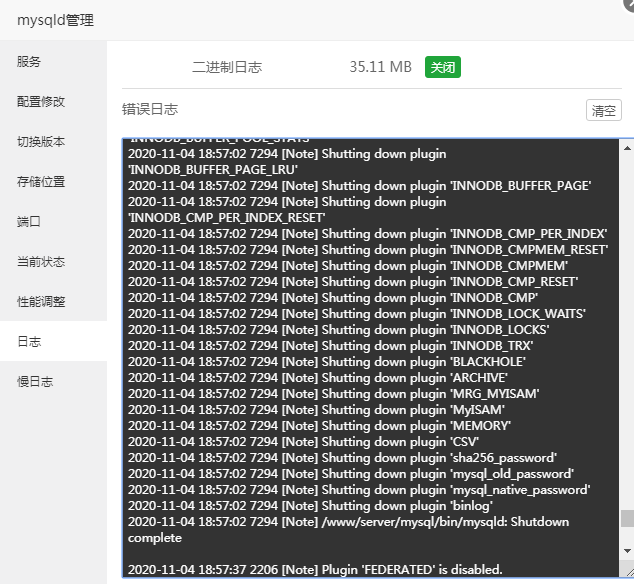Click the textarea resize grip corner
The image size is (634, 584).
(x=629, y=571)
